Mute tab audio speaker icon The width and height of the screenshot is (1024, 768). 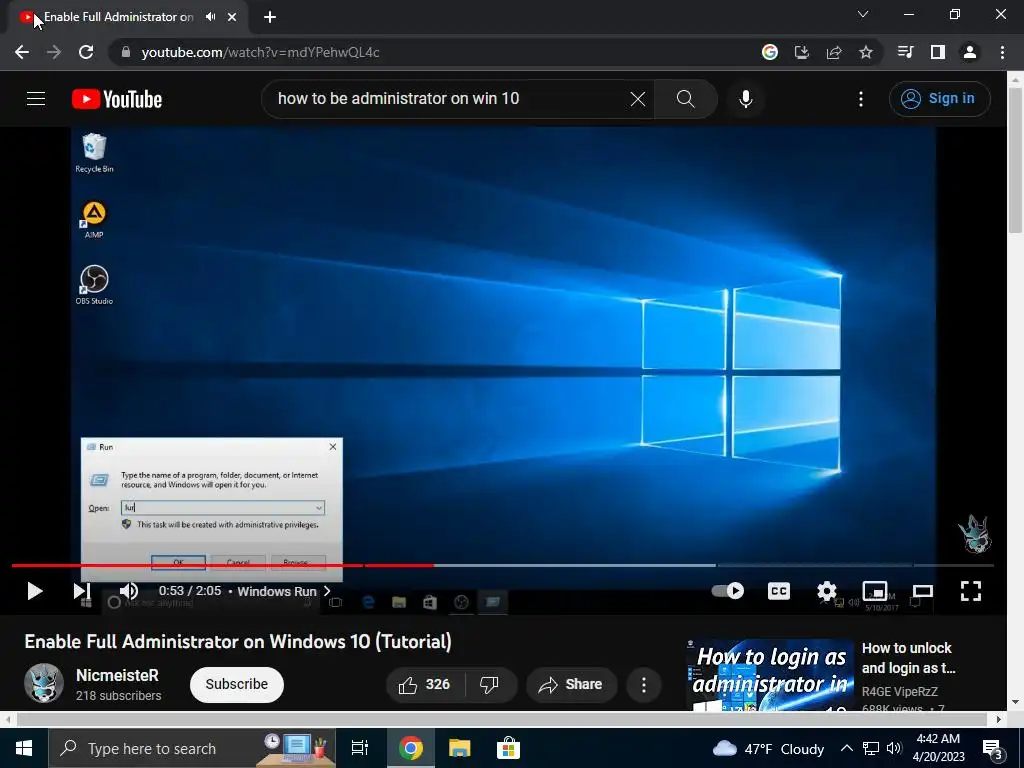tap(210, 17)
